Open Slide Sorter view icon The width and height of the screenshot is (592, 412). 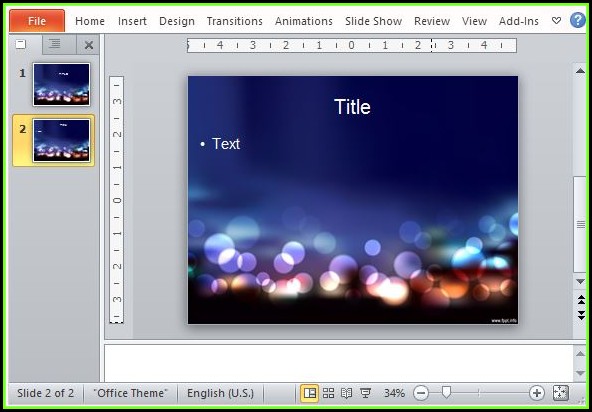[x=328, y=393]
